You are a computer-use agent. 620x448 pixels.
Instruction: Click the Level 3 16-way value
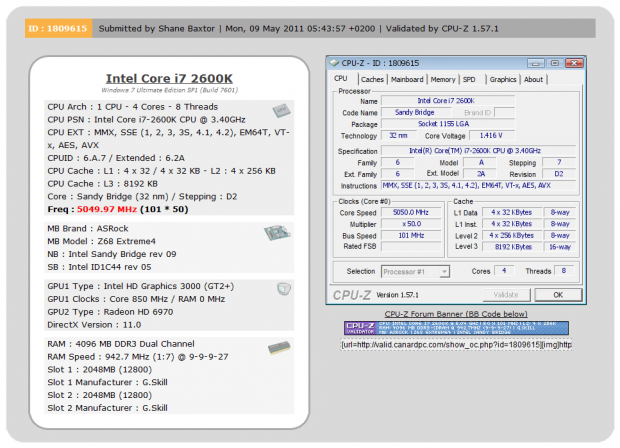pyautogui.click(x=560, y=247)
